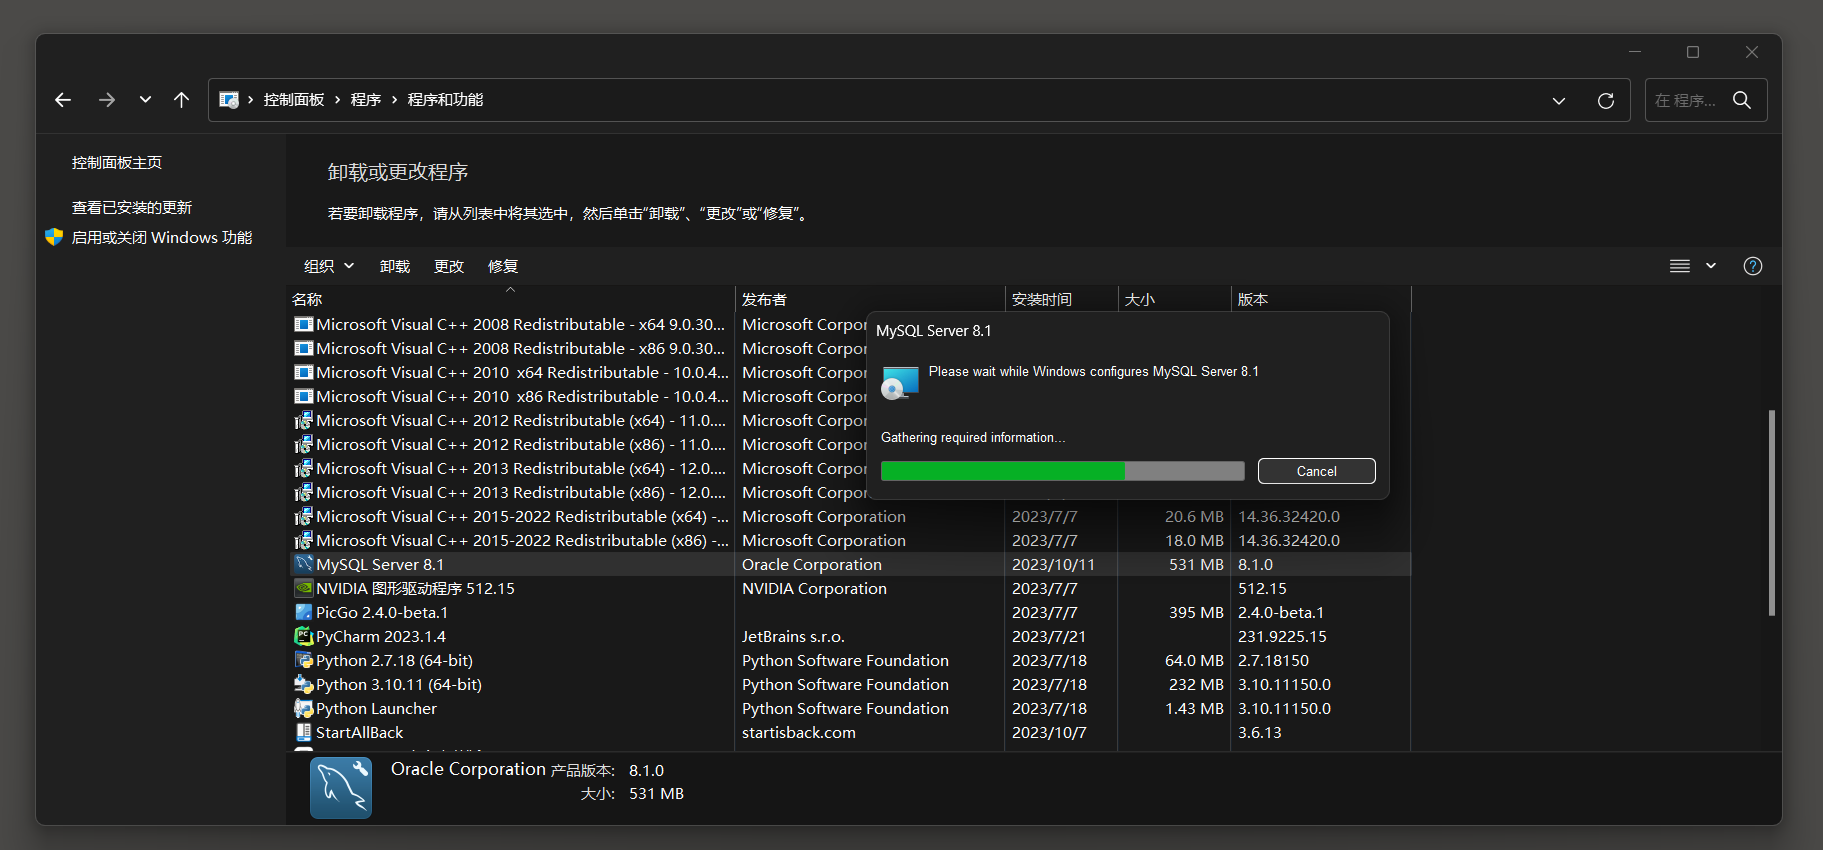Click the search magnifier icon
This screenshot has height=850, width=1823.
1742,100
